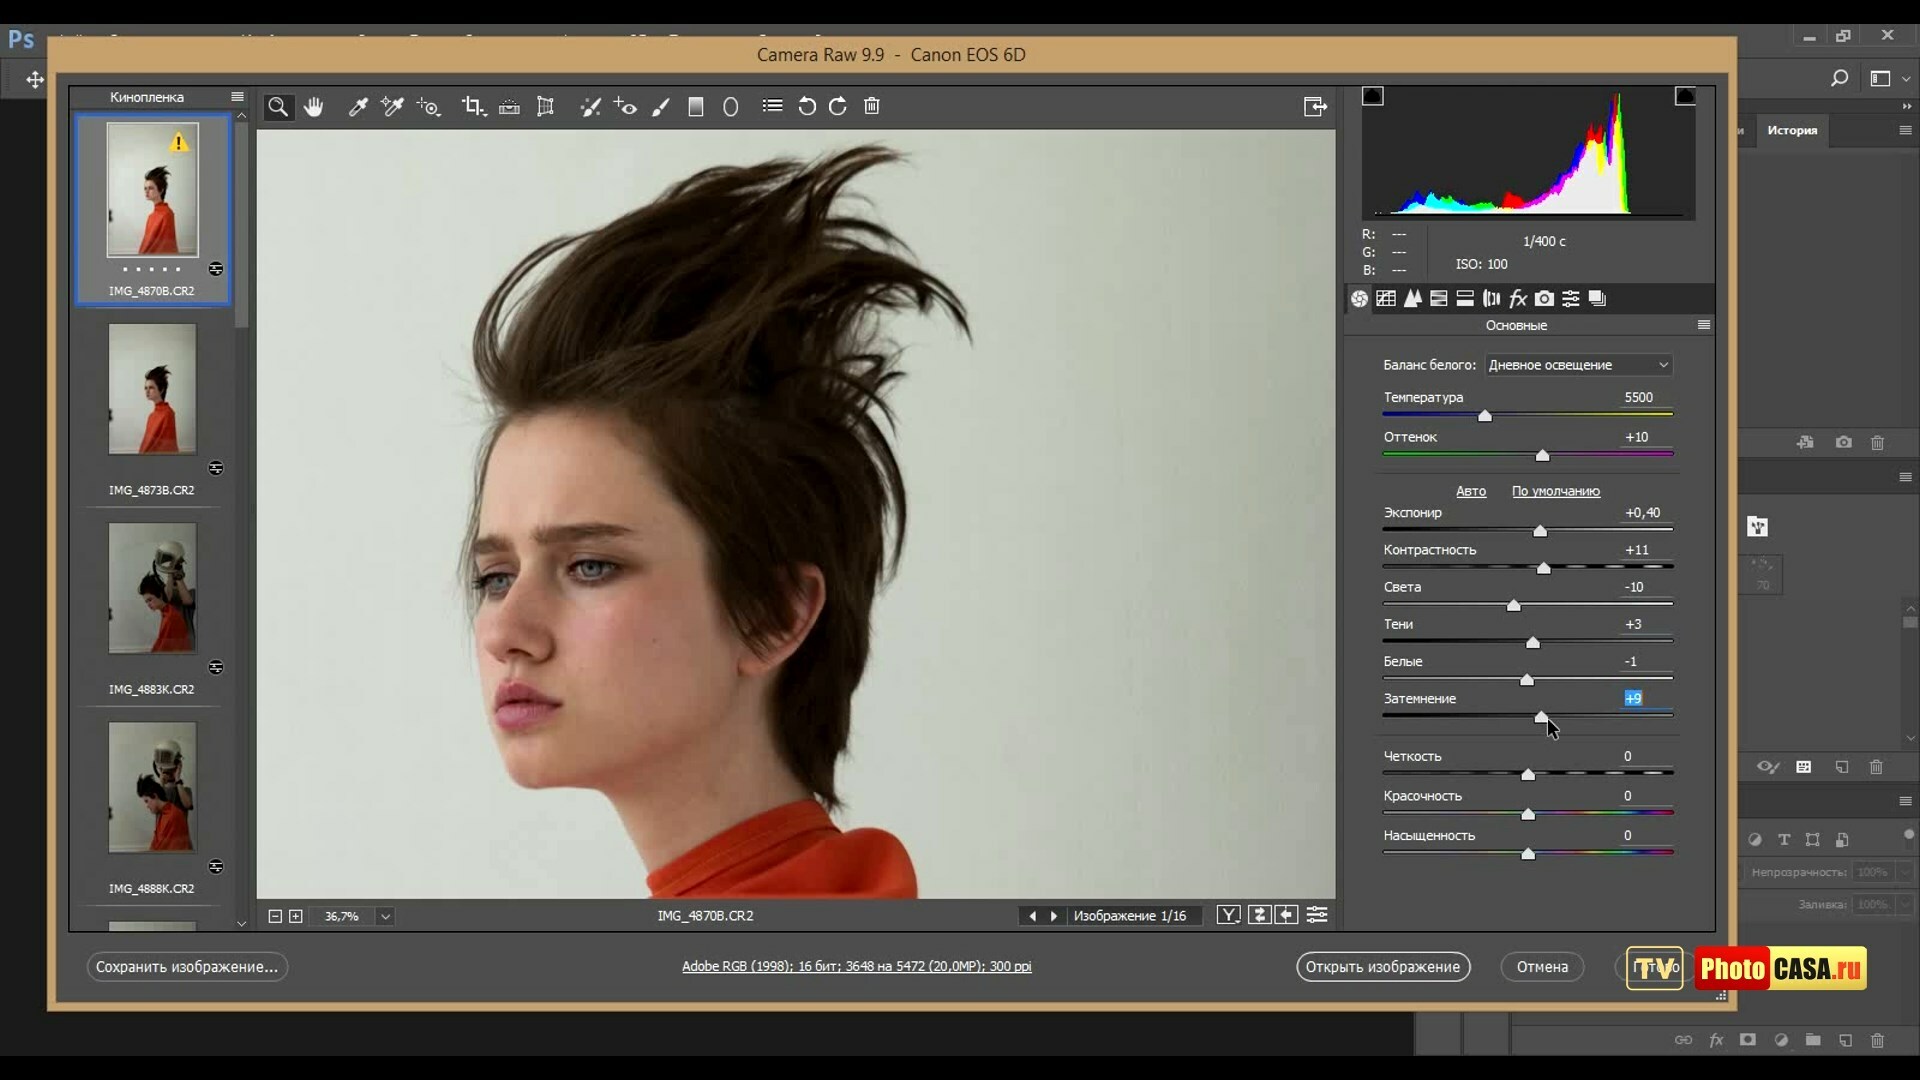The height and width of the screenshot is (1080, 1920).
Task: Click the Авто link
Action: 1470,491
